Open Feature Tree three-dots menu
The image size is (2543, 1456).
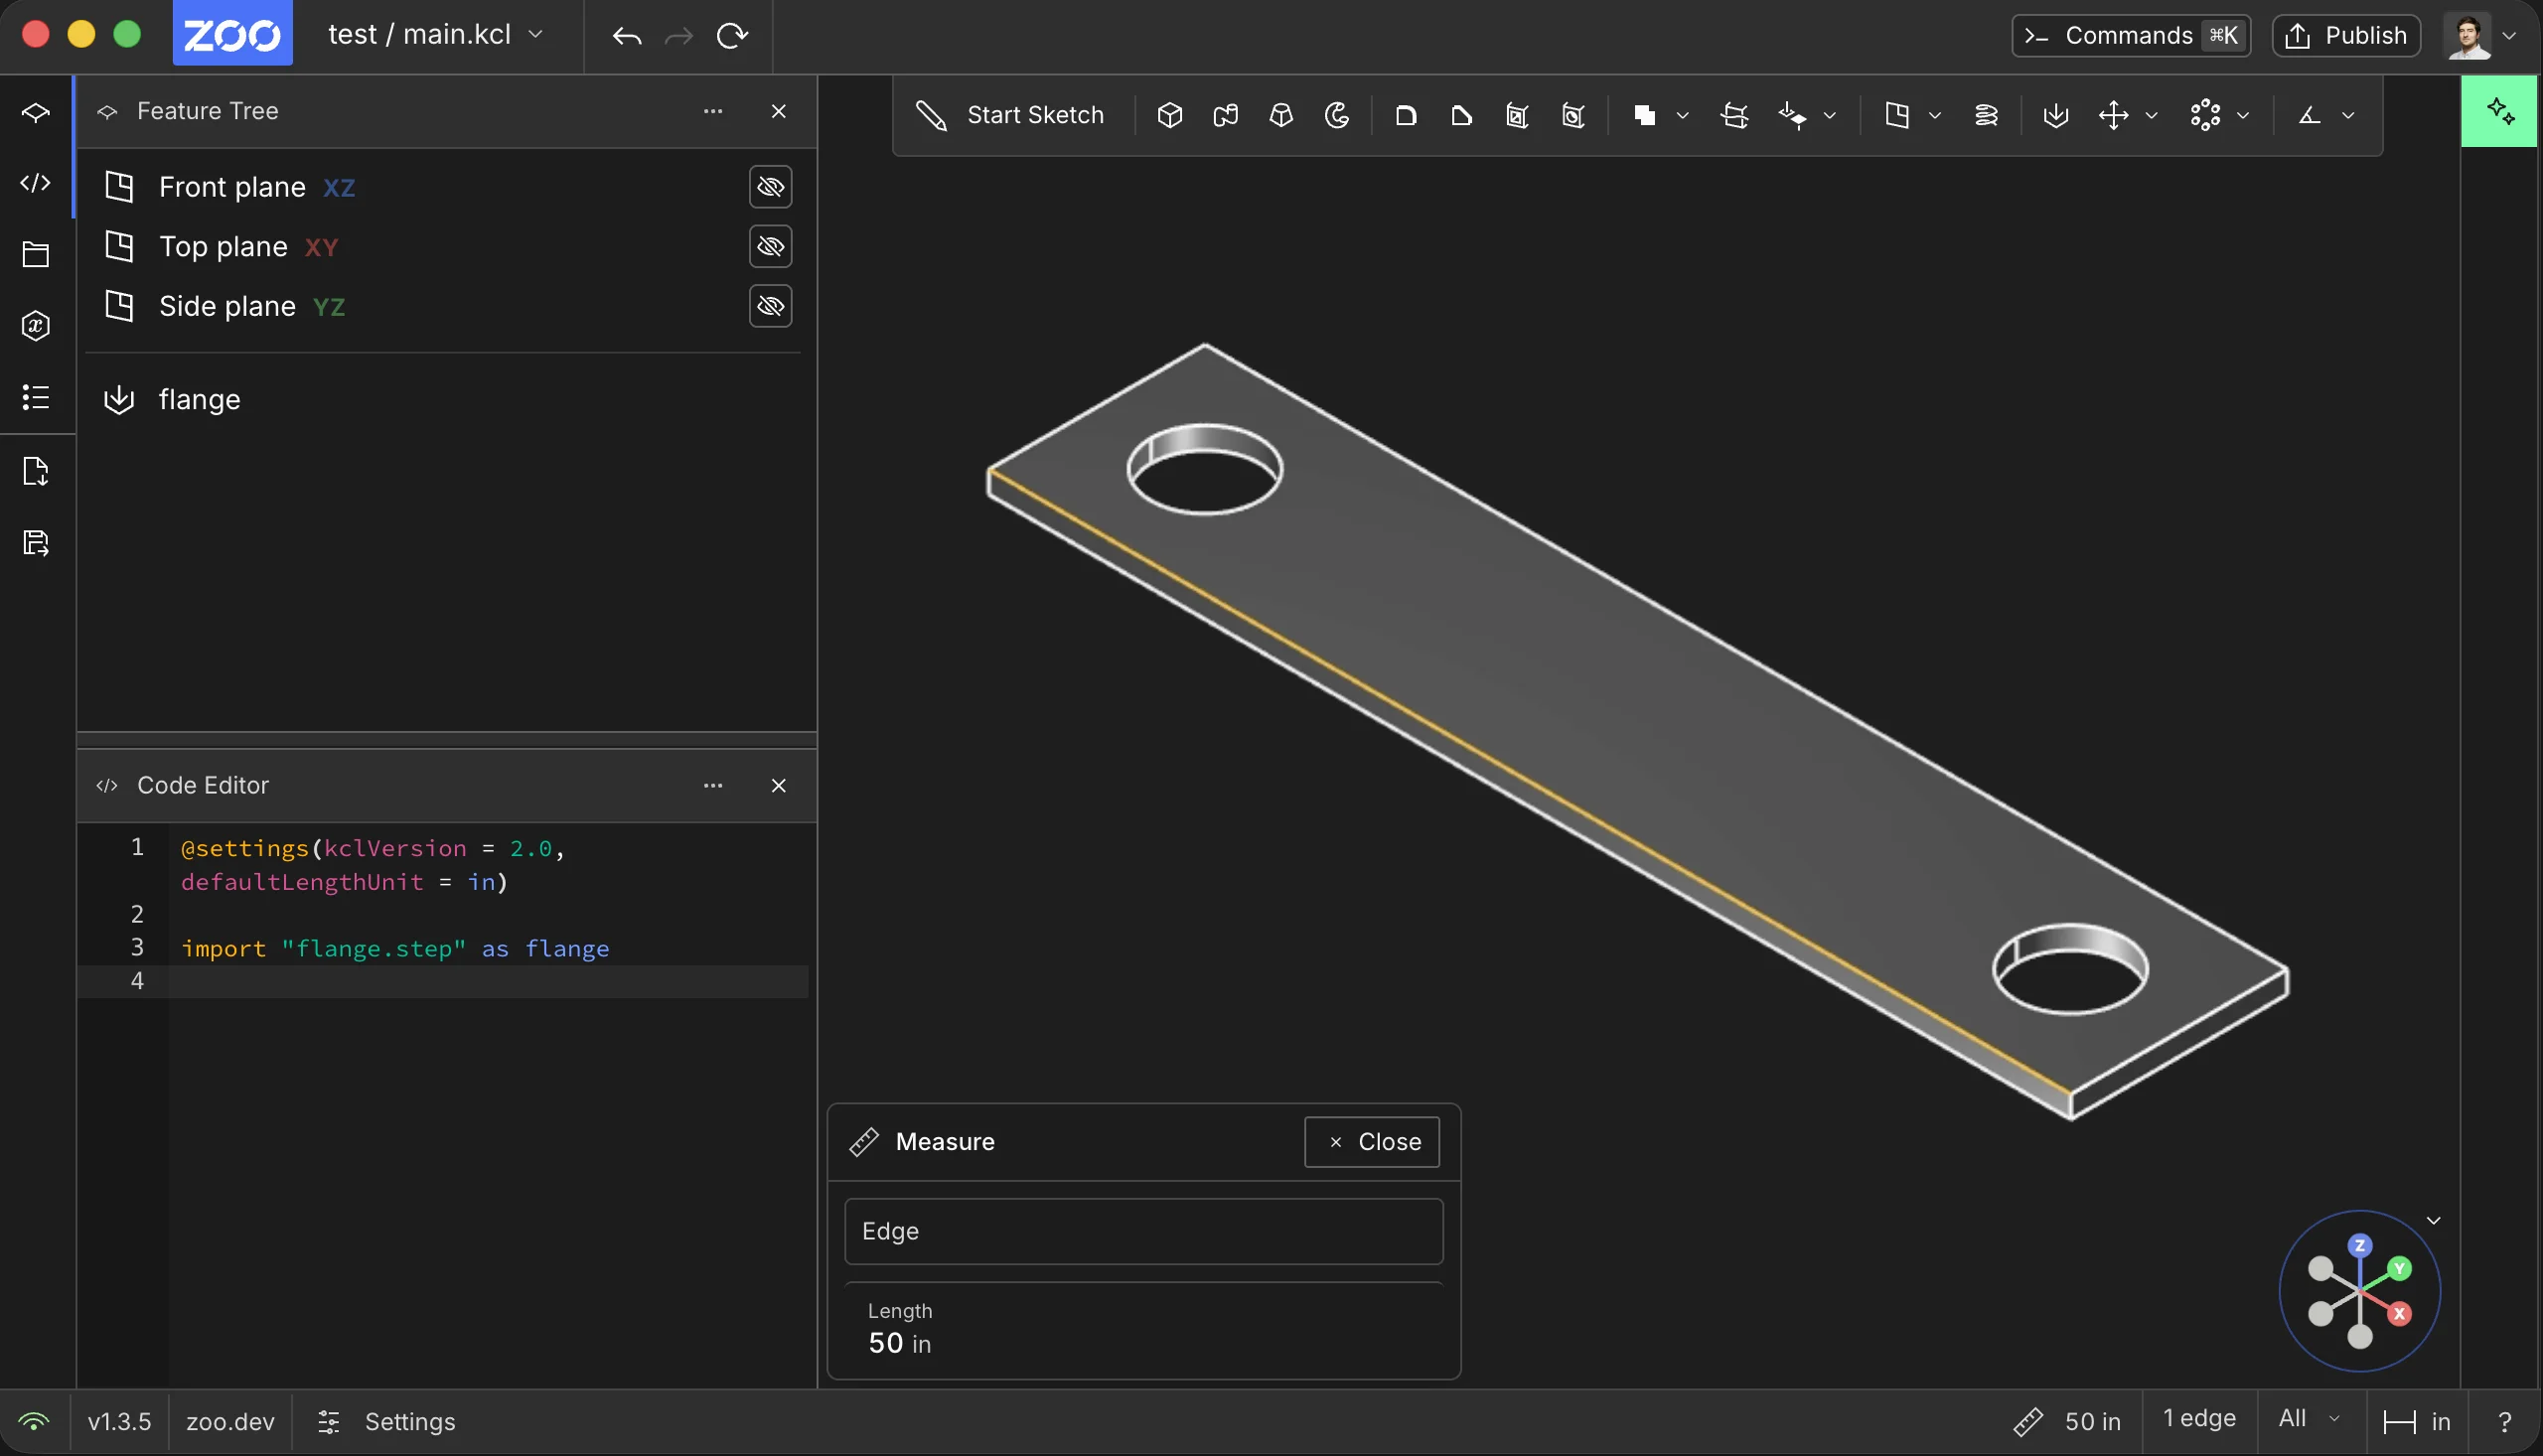pos(713,112)
